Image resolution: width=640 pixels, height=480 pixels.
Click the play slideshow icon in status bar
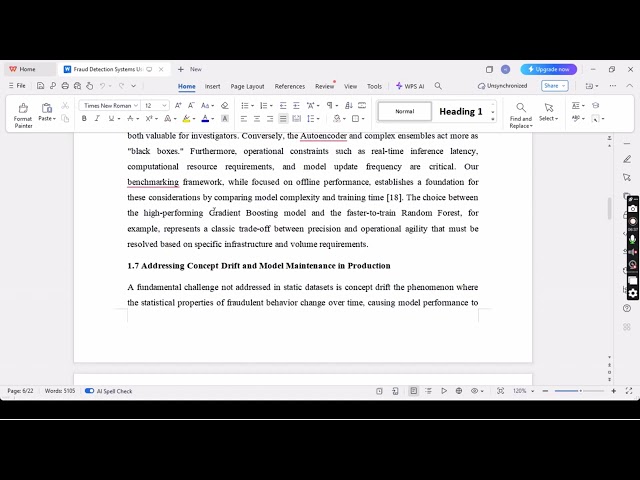click(x=444, y=391)
